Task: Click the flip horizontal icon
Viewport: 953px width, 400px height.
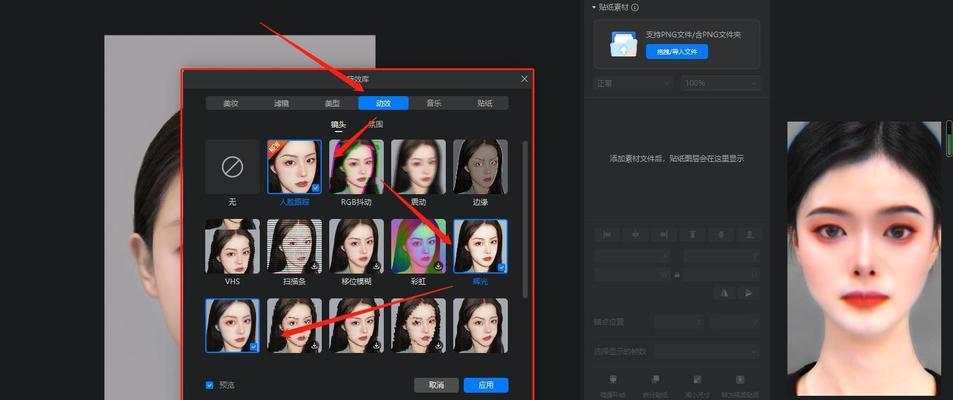Action: tap(724, 293)
